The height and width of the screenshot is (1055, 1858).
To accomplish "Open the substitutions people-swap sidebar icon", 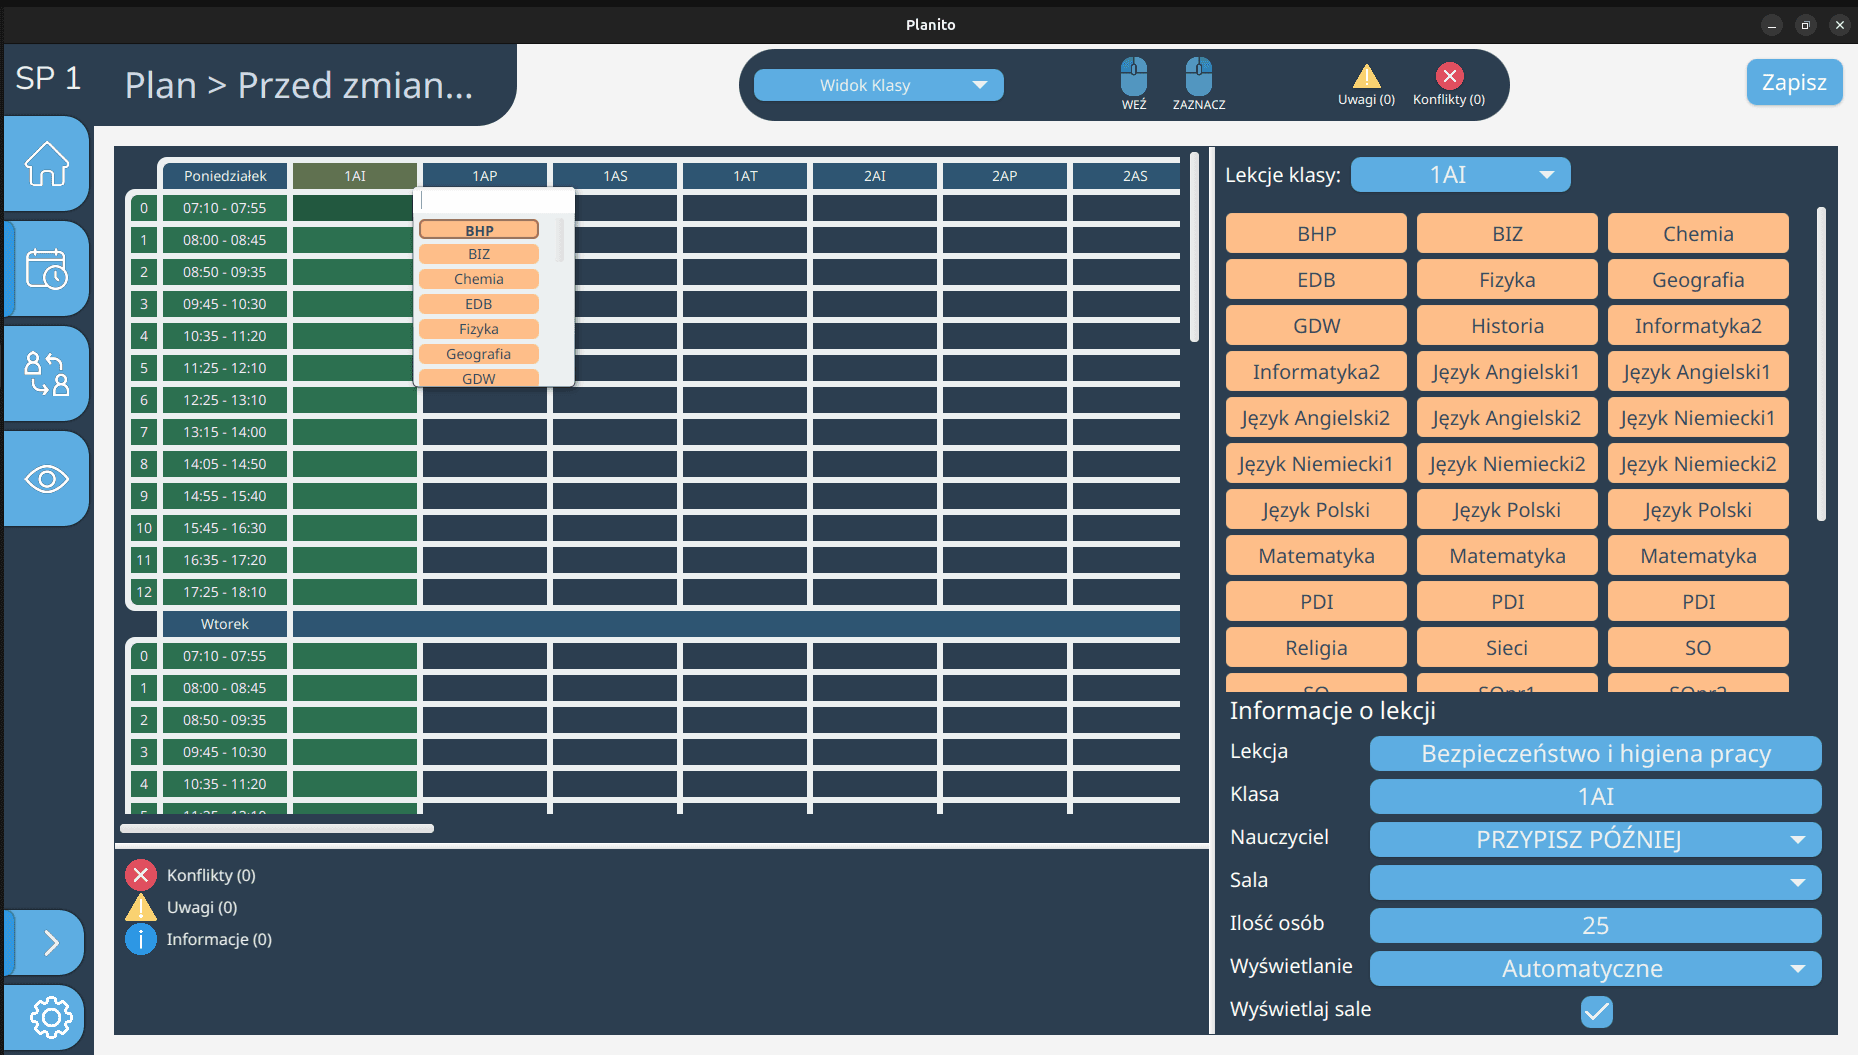I will pos(47,374).
